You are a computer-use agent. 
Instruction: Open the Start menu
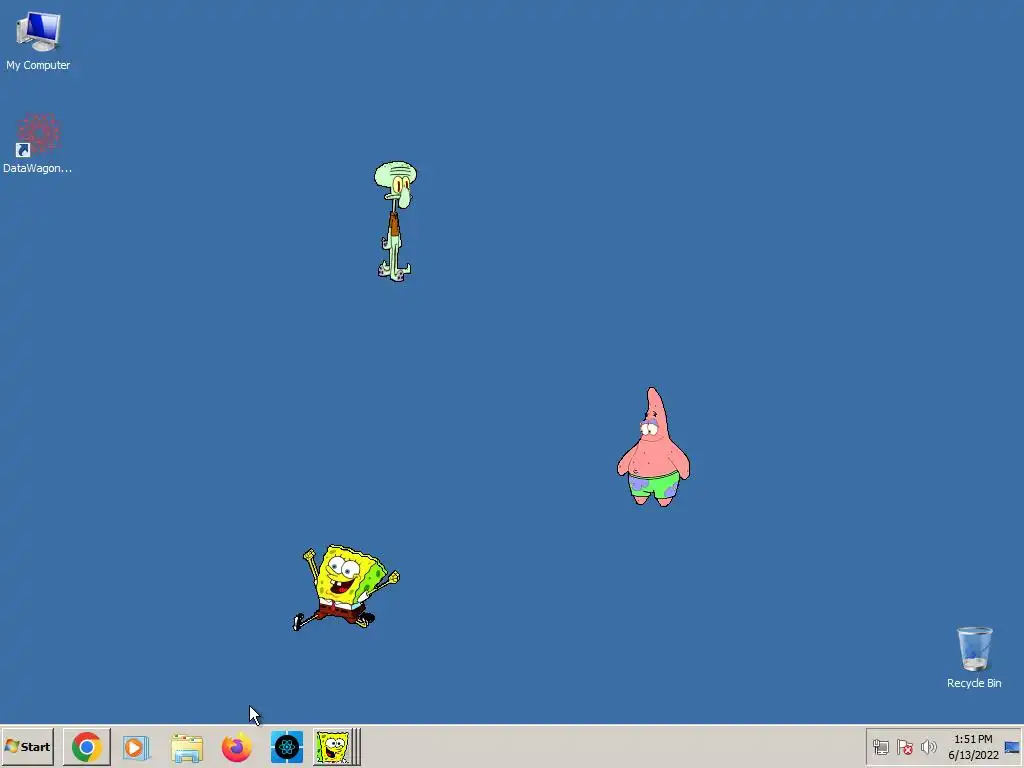click(27, 746)
